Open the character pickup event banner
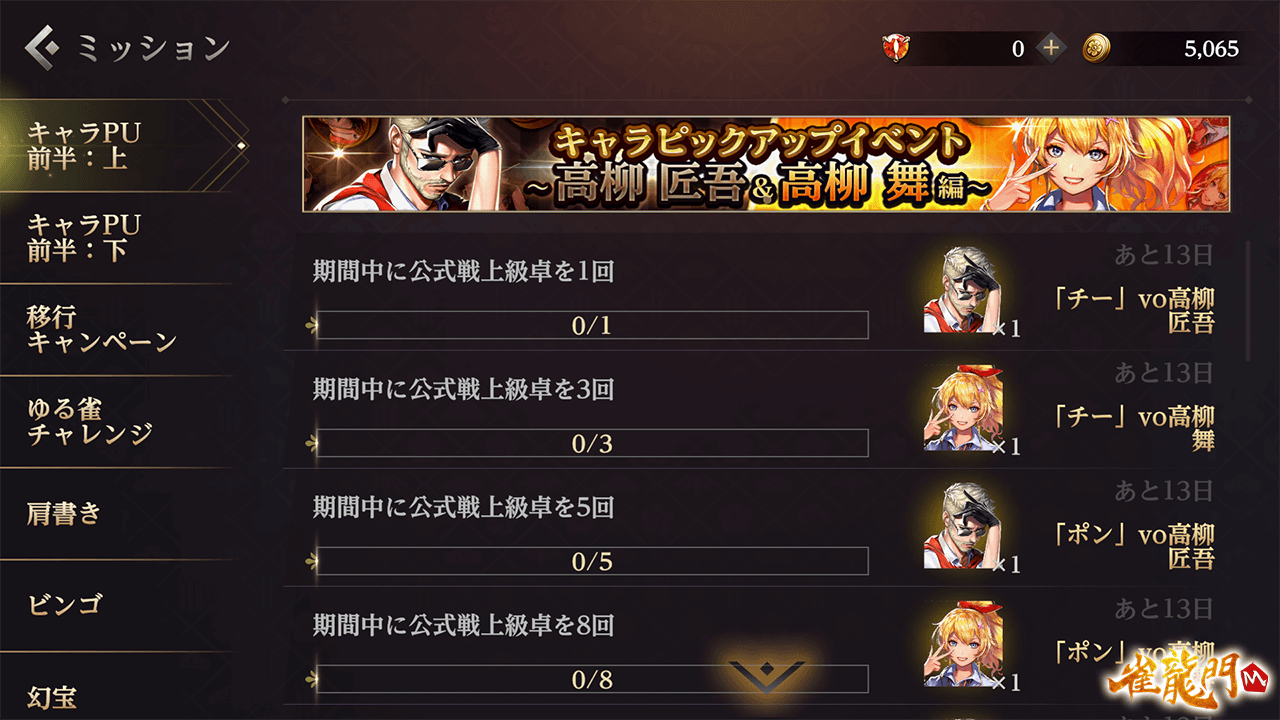The image size is (1280, 720). [766, 164]
